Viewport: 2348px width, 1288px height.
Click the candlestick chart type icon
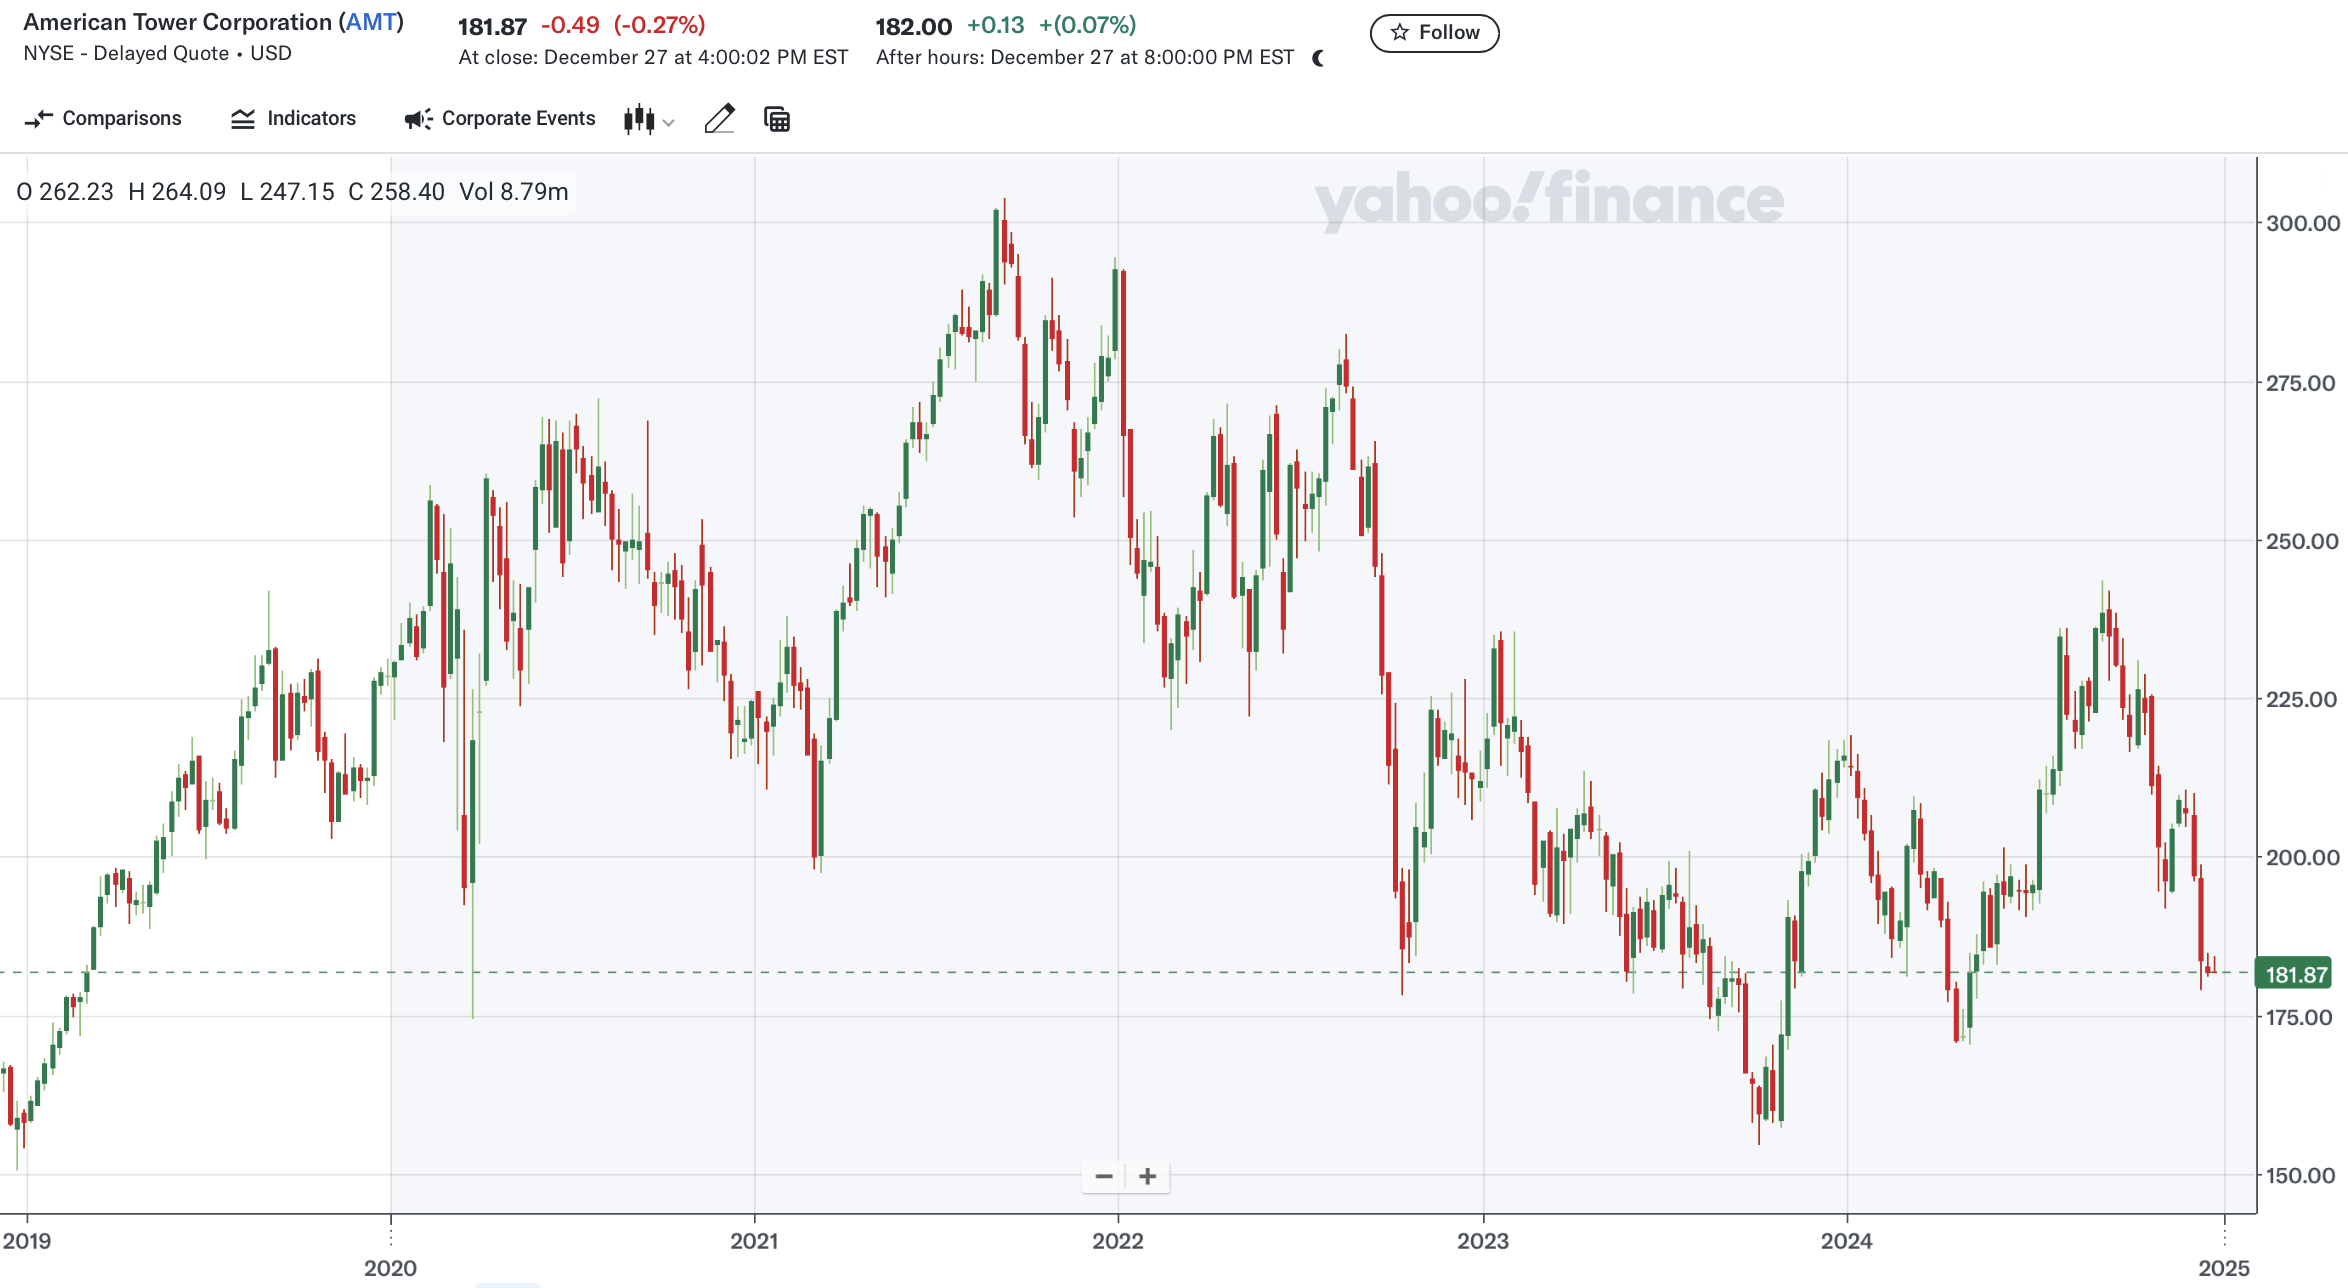pyautogui.click(x=639, y=120)
